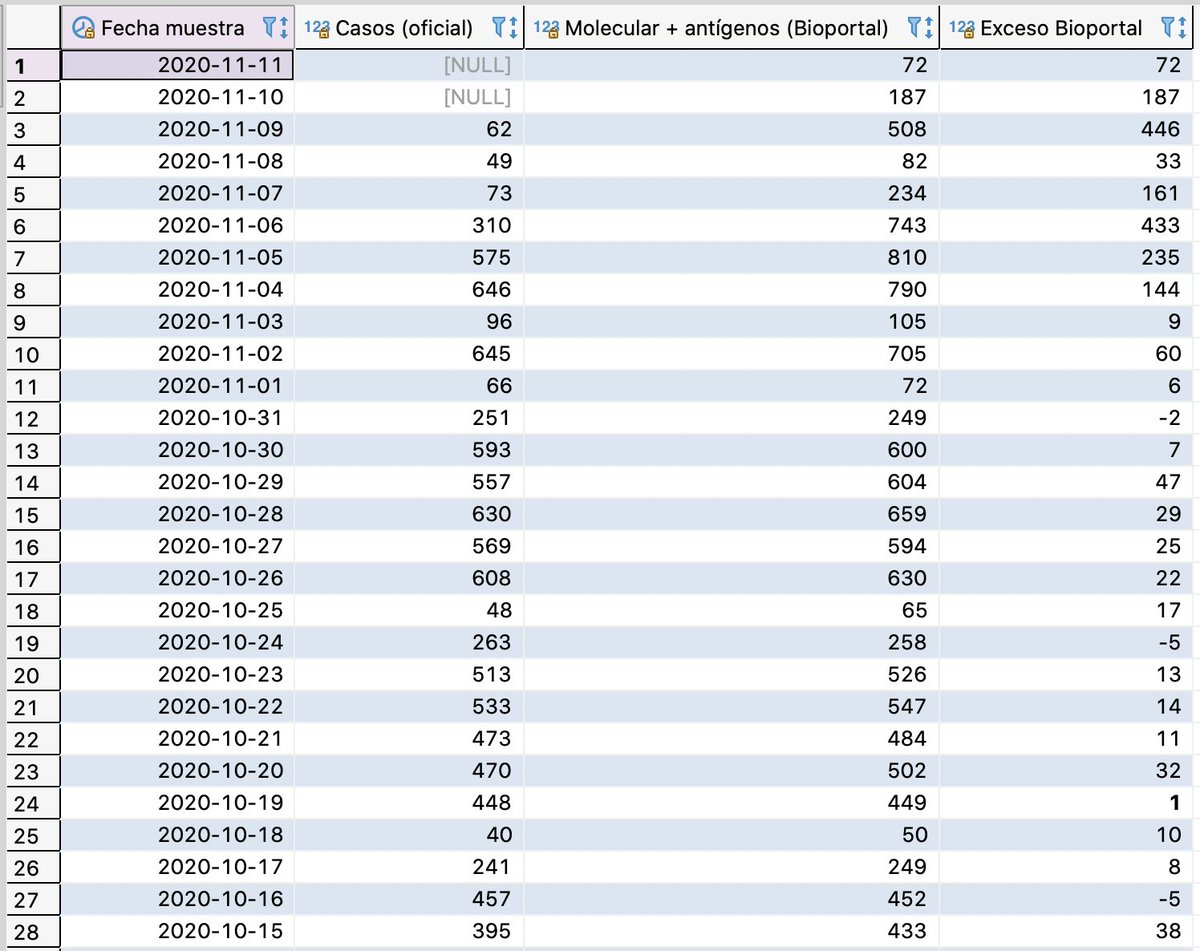This screenshot has width=1200, height=951.
Task: Click the Casos value 473
Action: 409,739
